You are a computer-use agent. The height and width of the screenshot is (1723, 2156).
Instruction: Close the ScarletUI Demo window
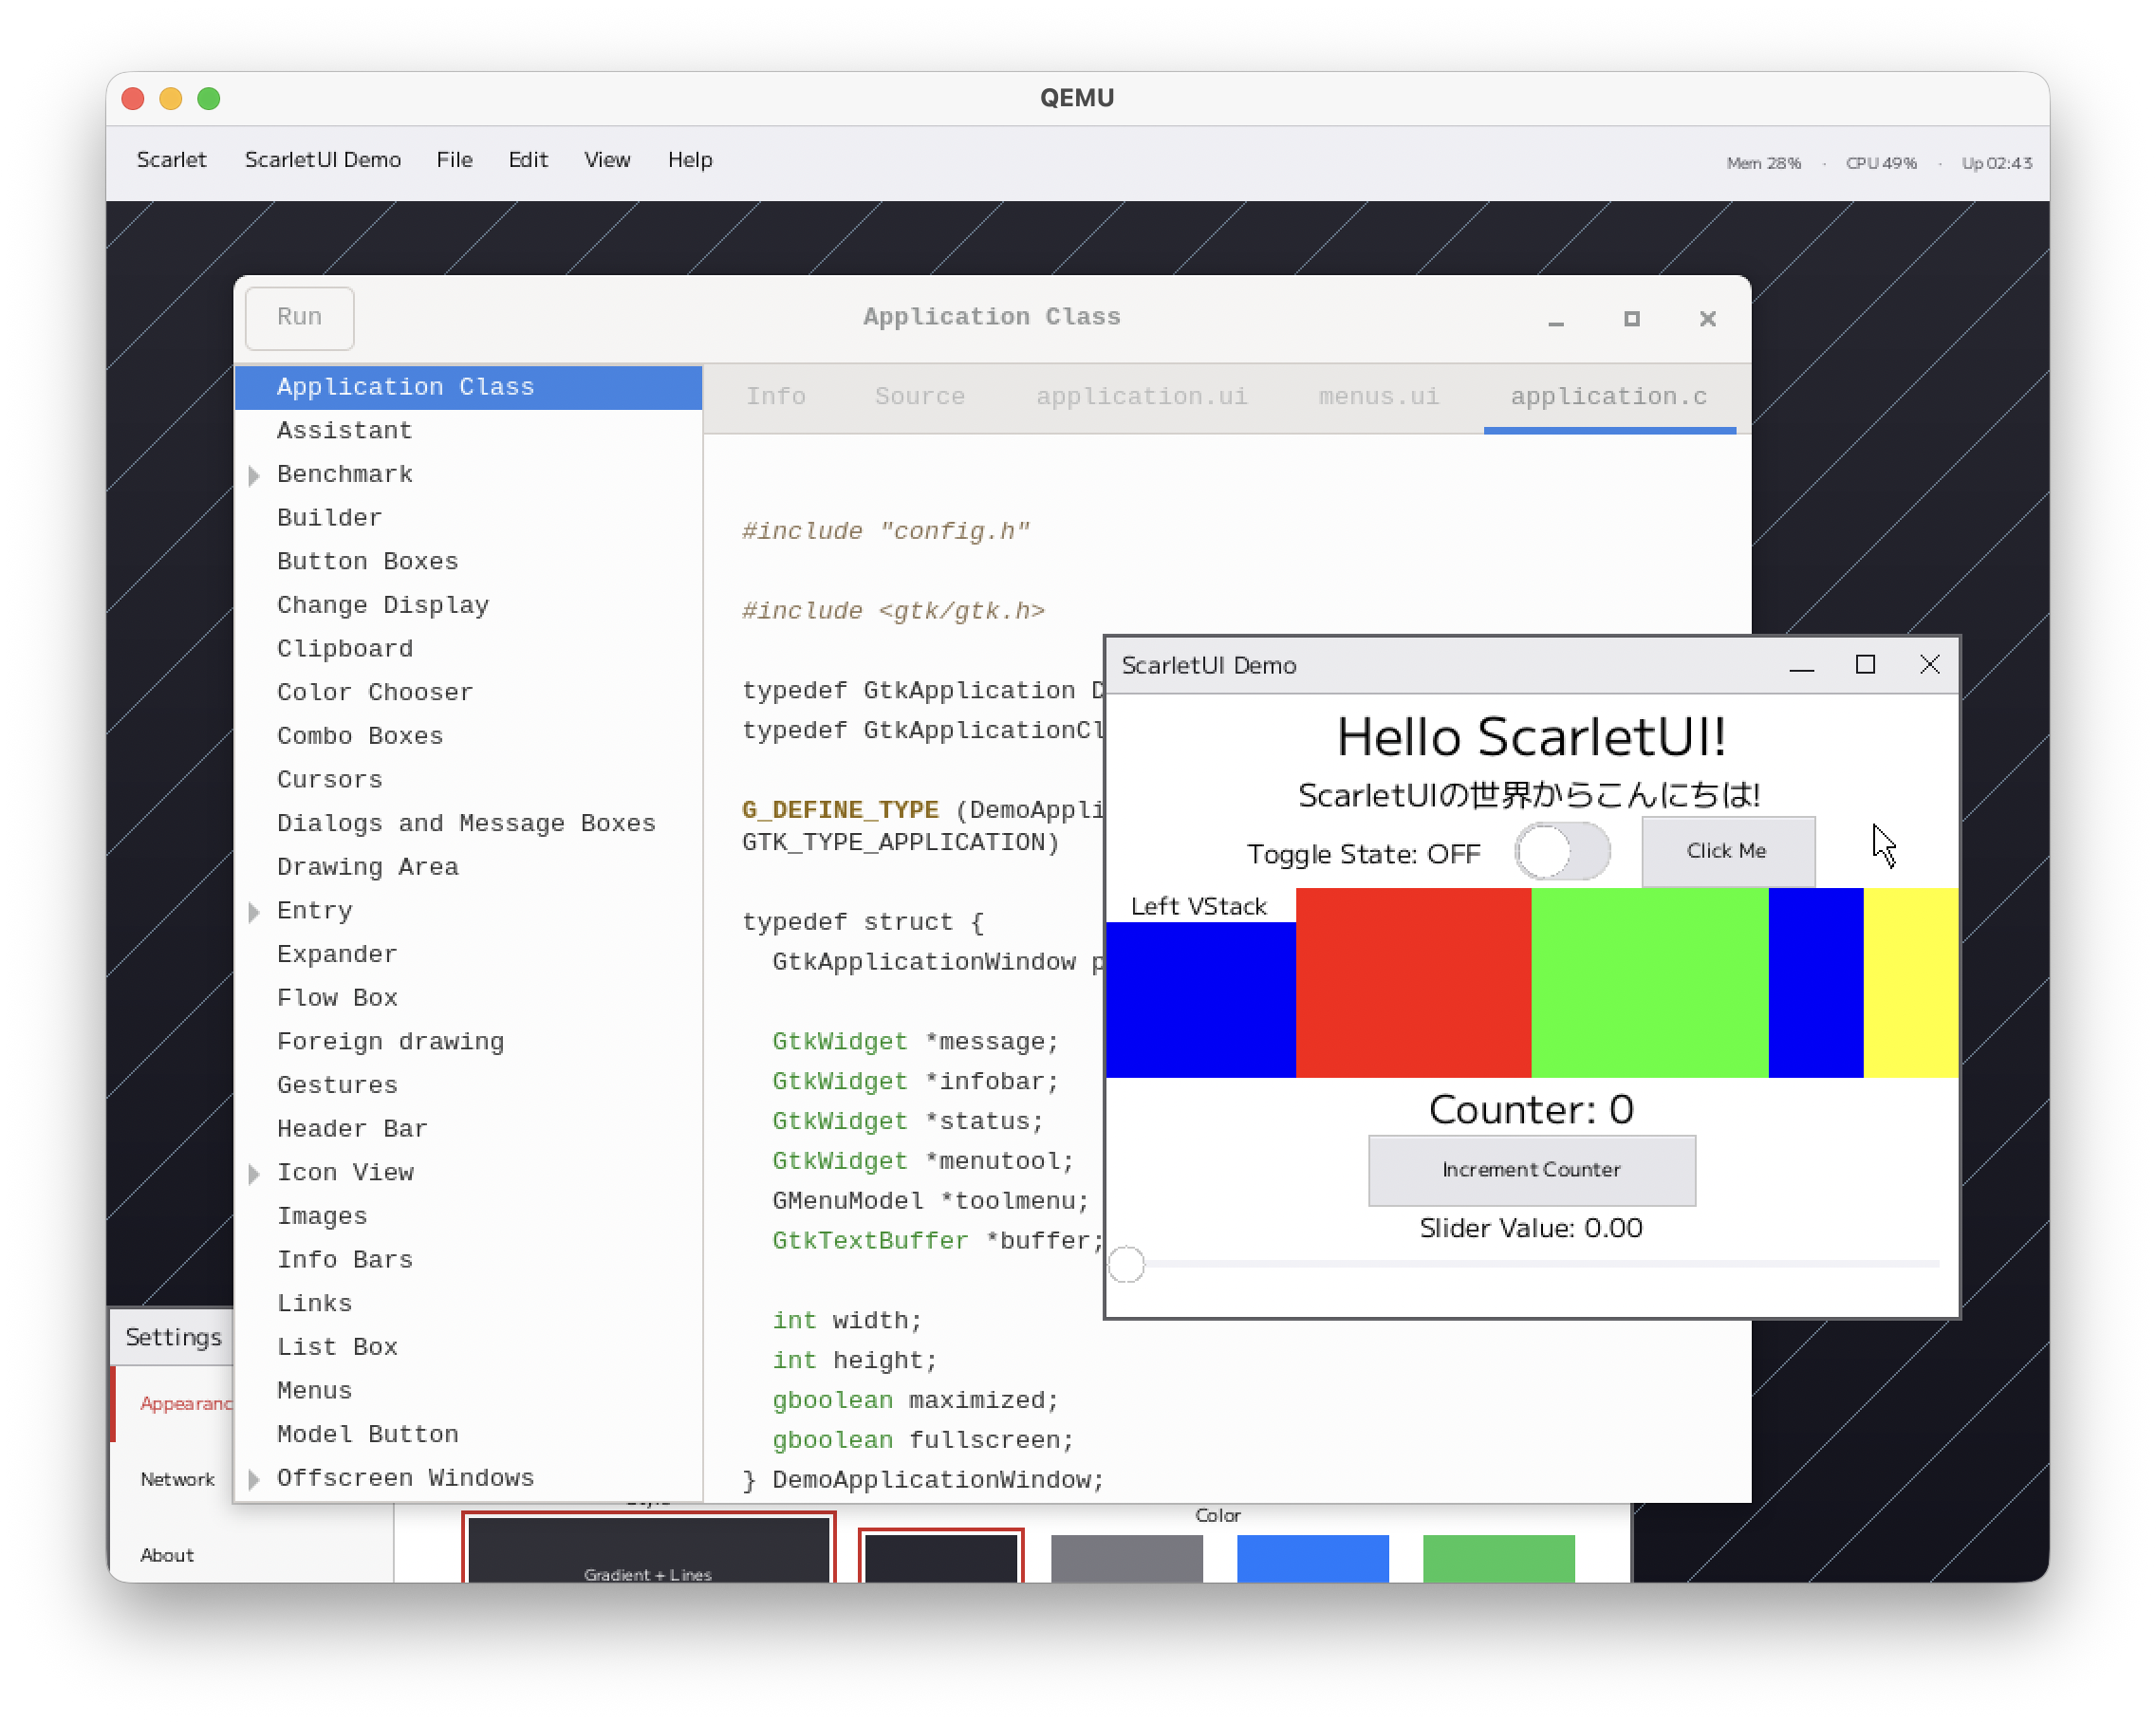(1929, 665)
